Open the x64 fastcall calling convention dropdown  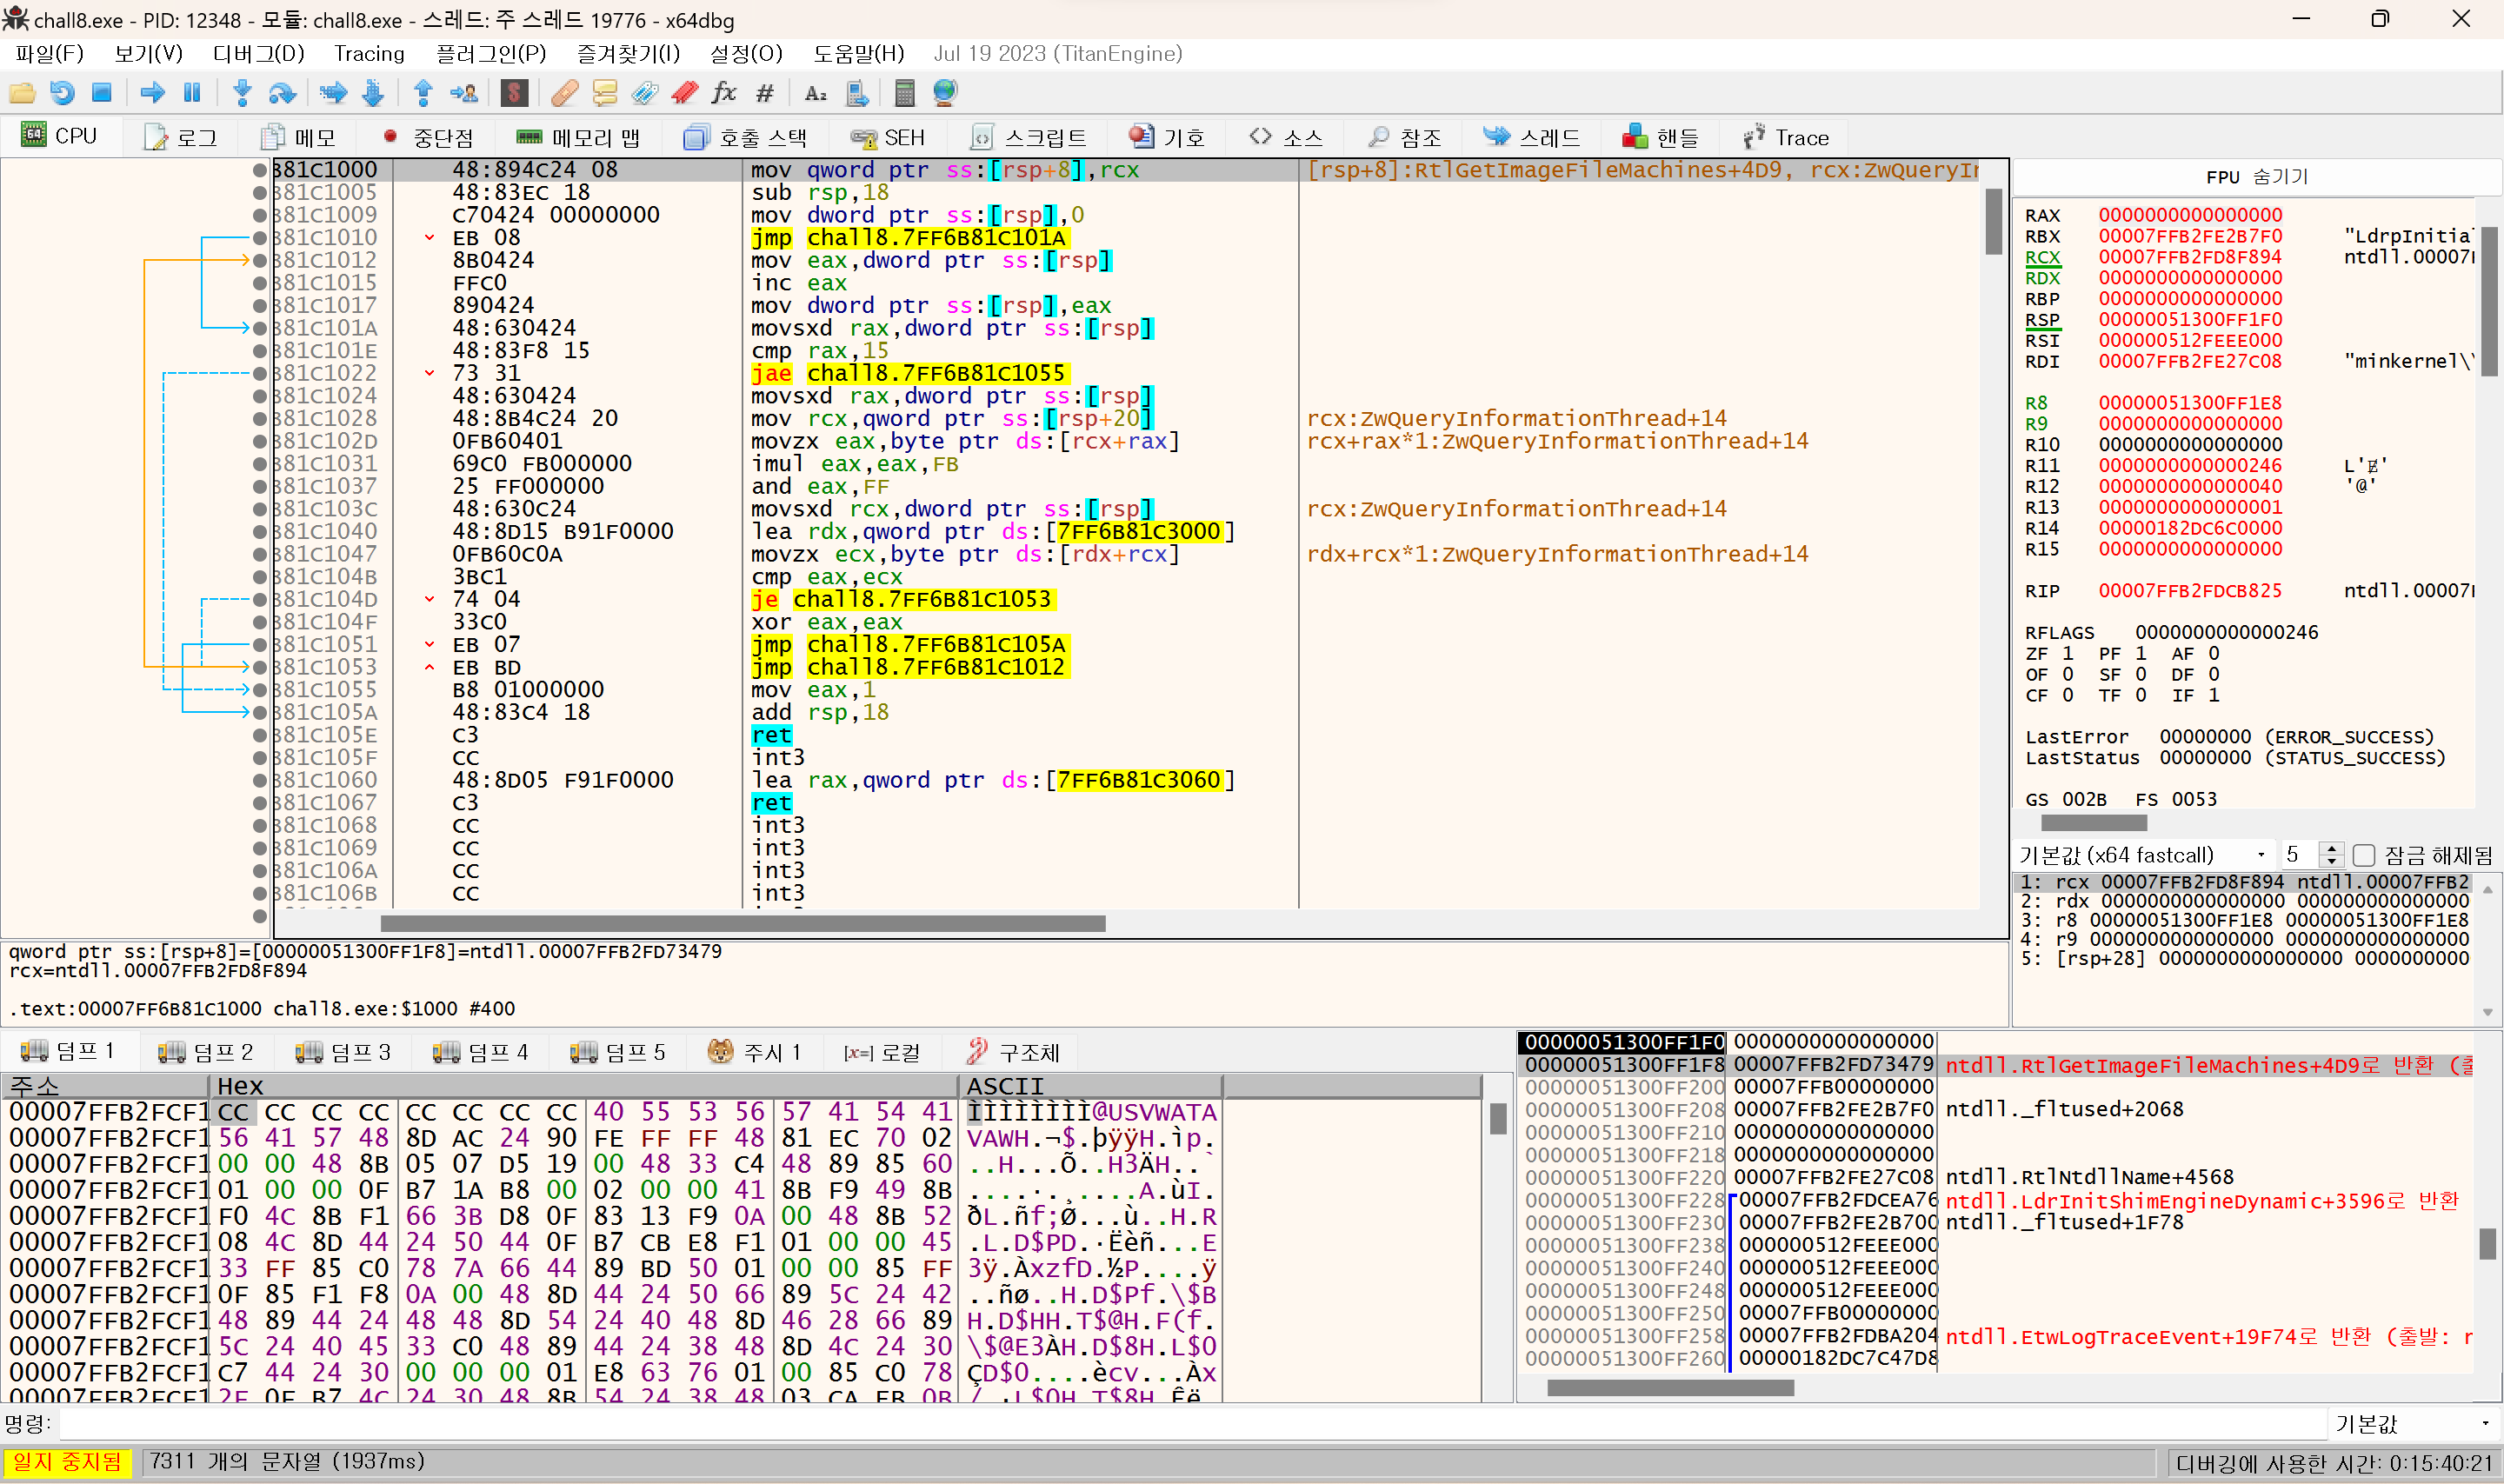tap(2260, 855)
